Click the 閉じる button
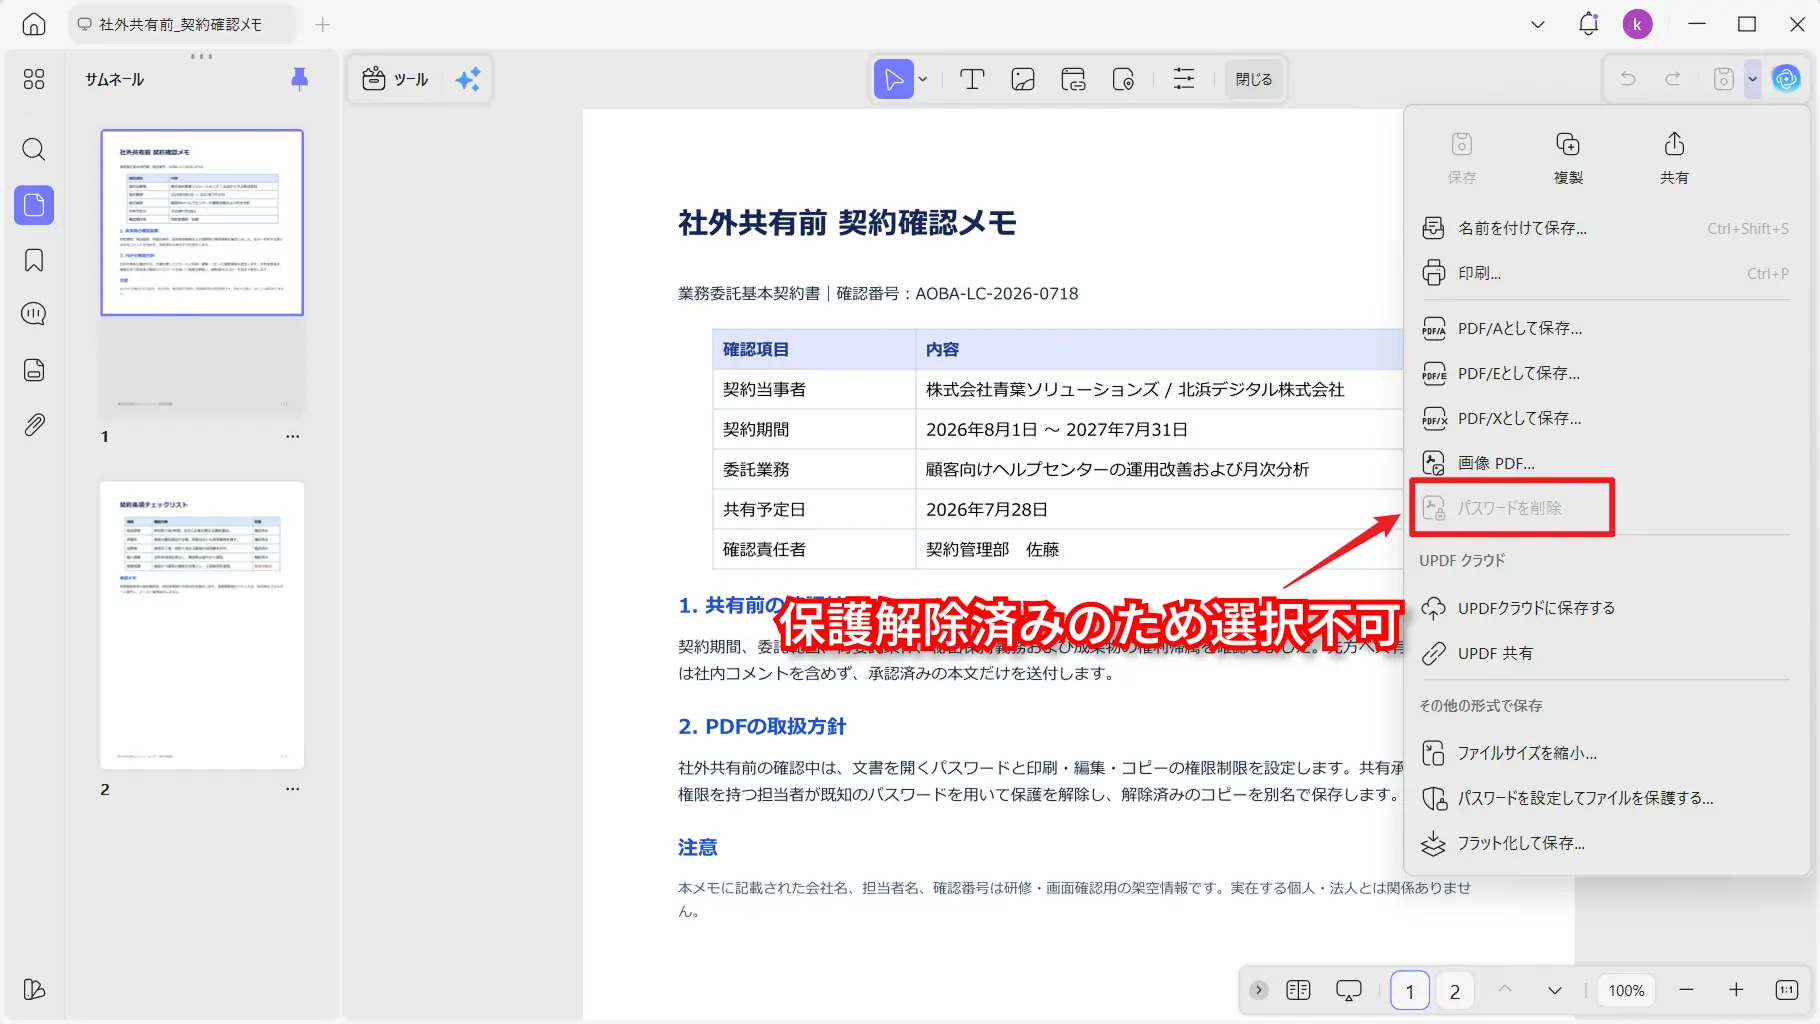The width and height of the screenshot is (1820, 1024). pyautogui.click(x=1254, y=79)
